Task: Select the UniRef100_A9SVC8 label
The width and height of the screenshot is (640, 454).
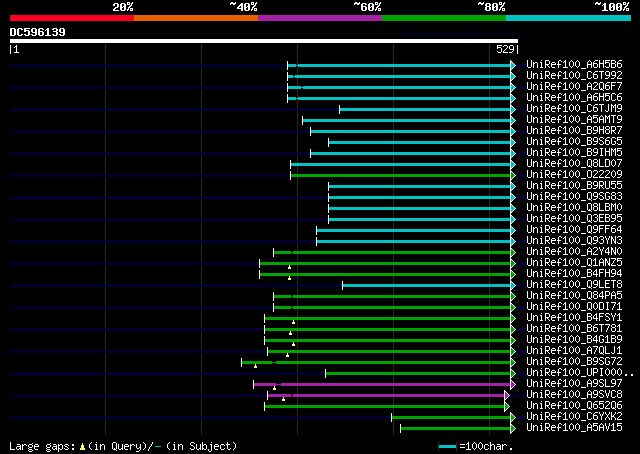Action: click(574, 395)
